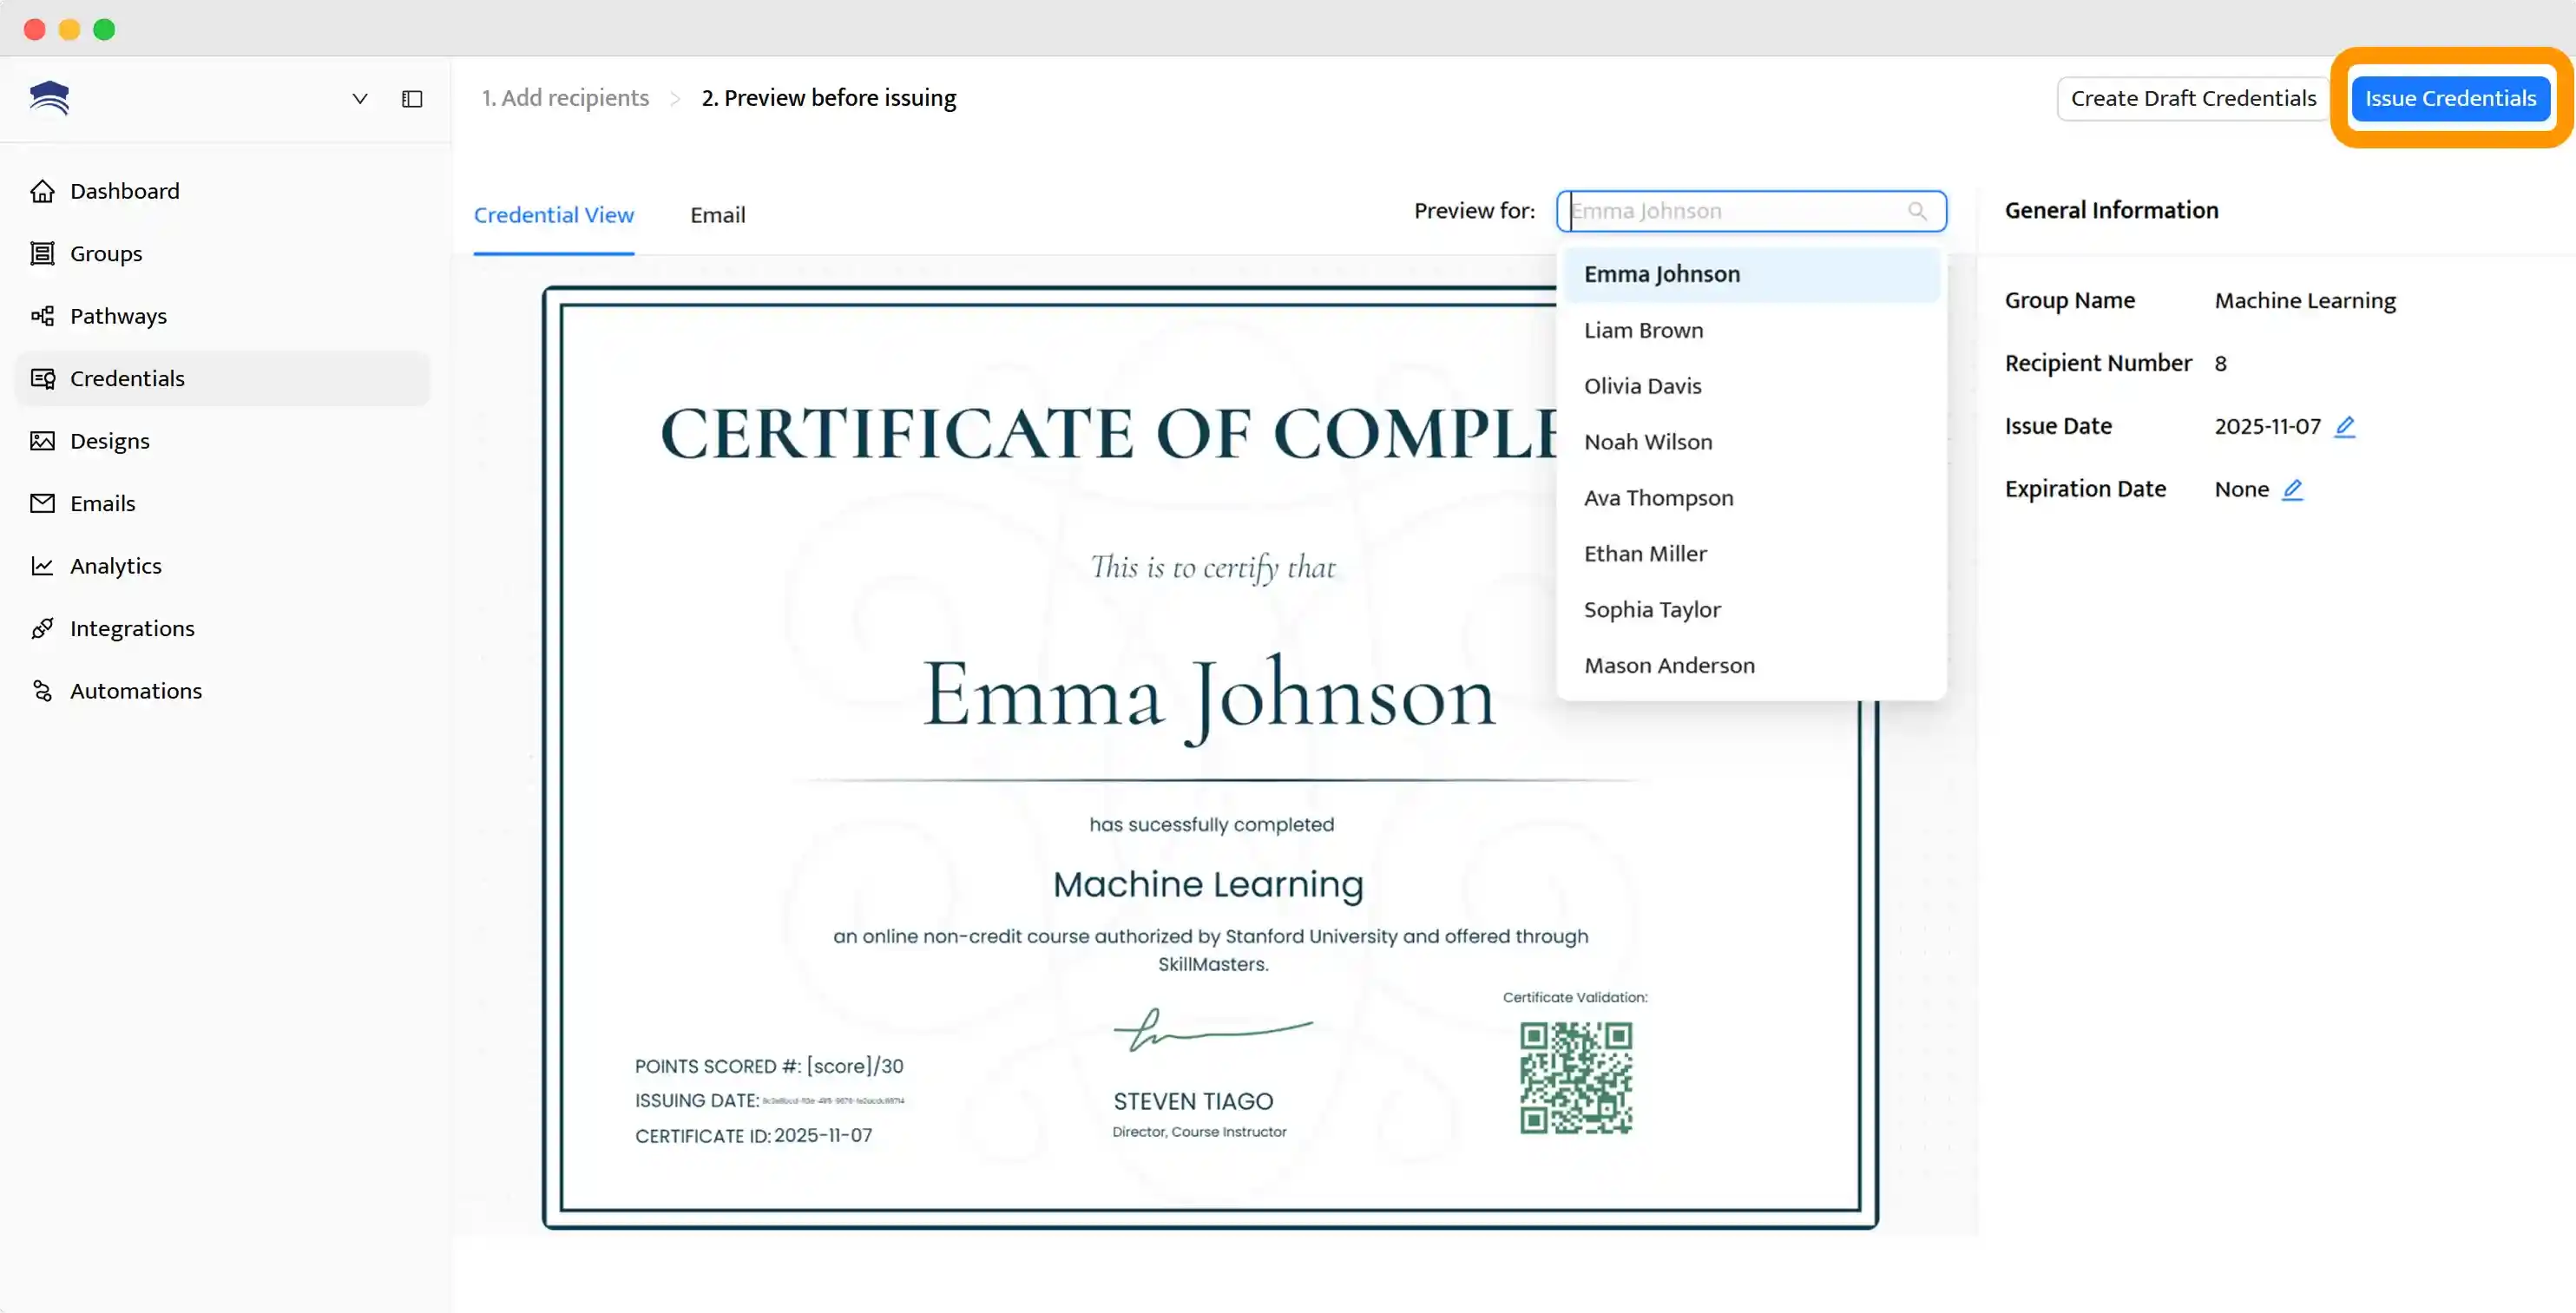Open the Analytics section
This screenshot has height=1313, width=2576.
[115, 565]
